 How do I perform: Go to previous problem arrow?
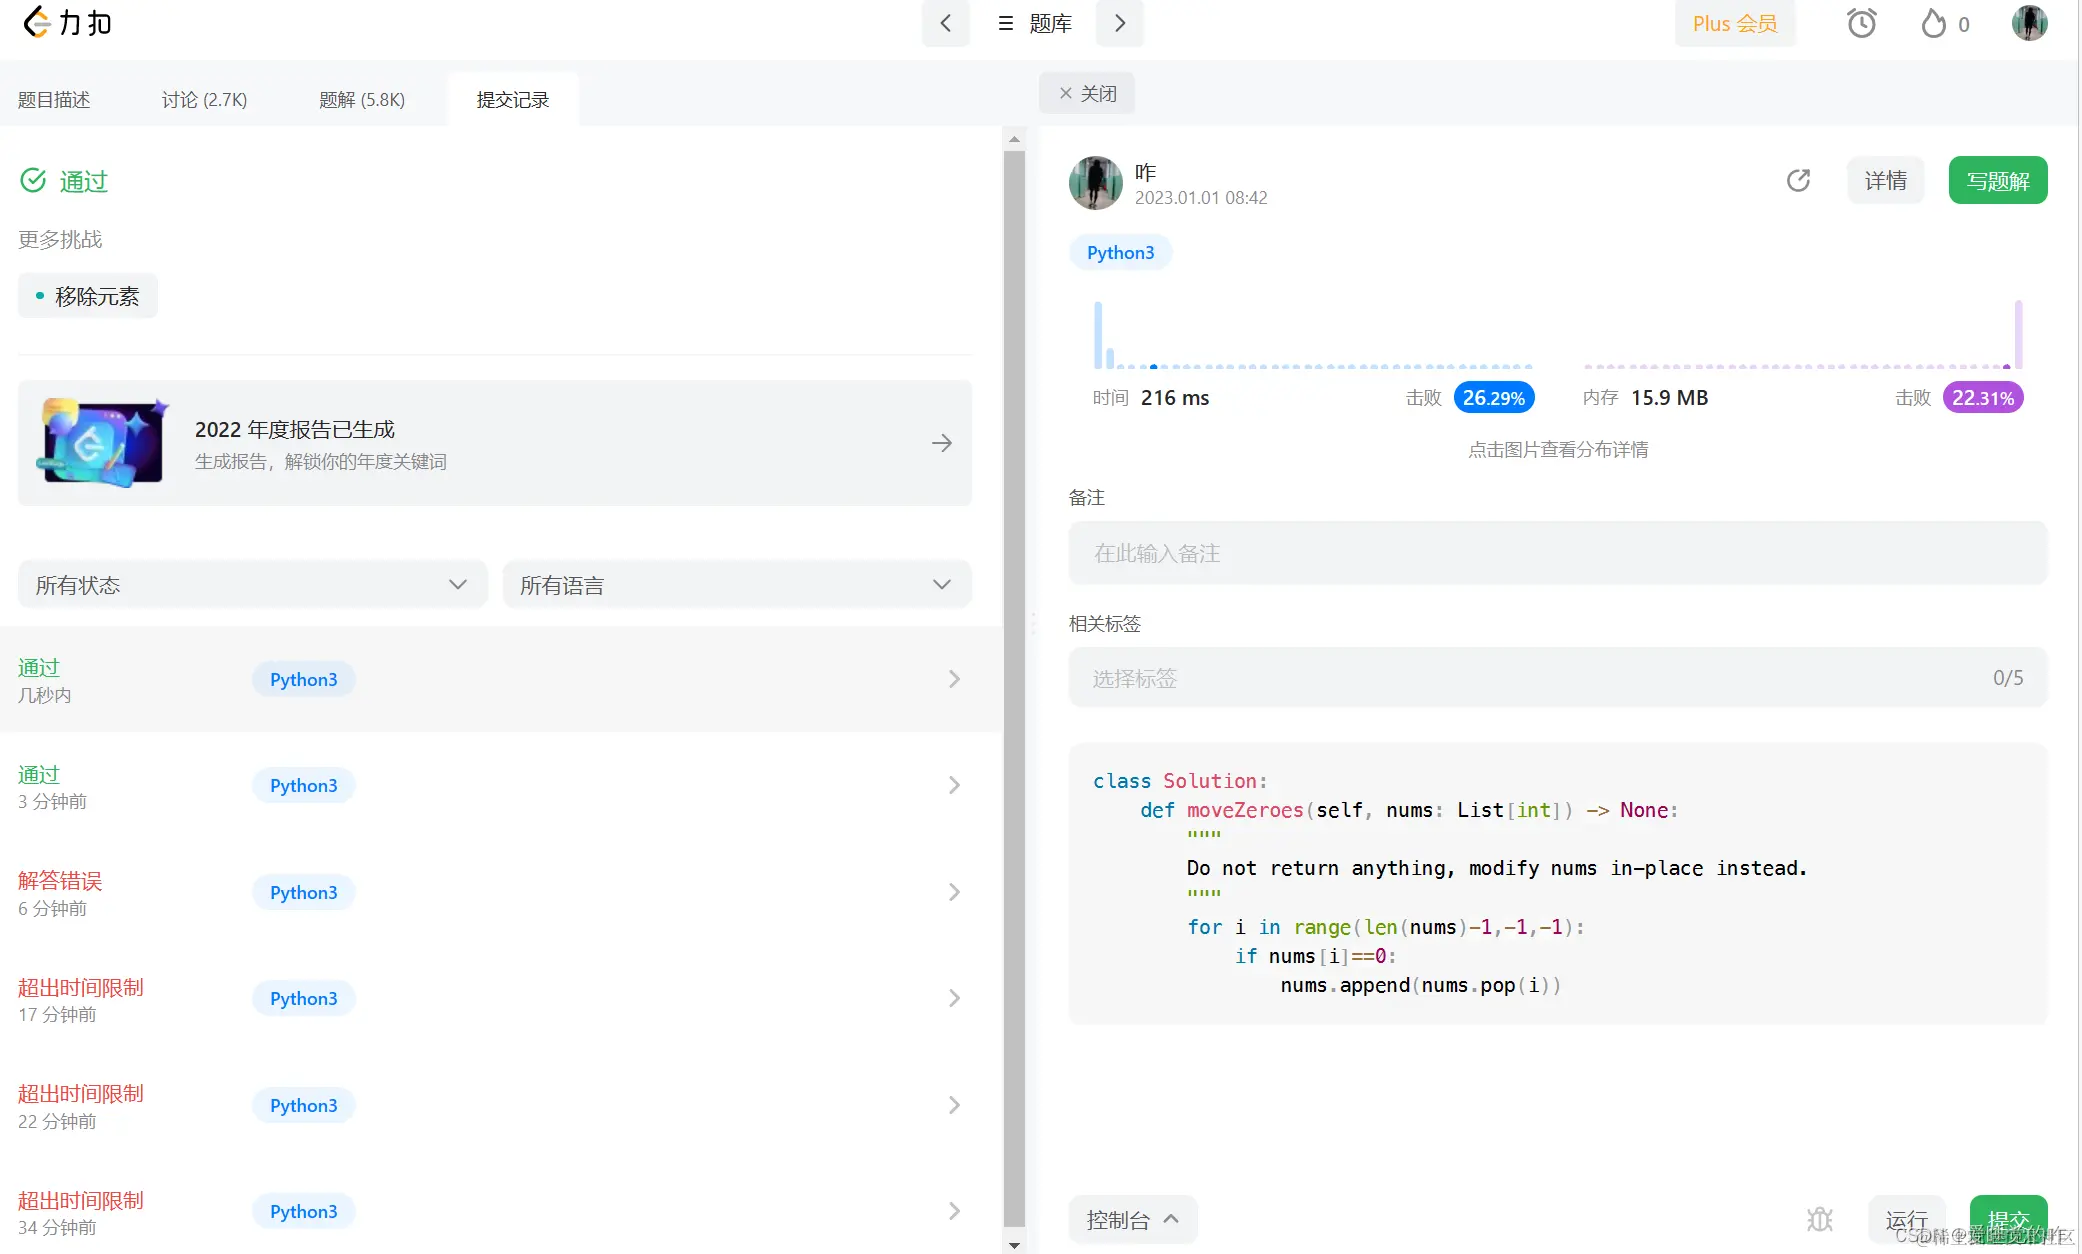[945, 23]
